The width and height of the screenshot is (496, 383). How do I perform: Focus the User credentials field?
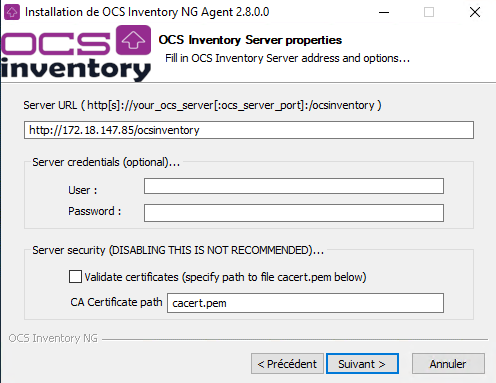click(x=294, y=186)
